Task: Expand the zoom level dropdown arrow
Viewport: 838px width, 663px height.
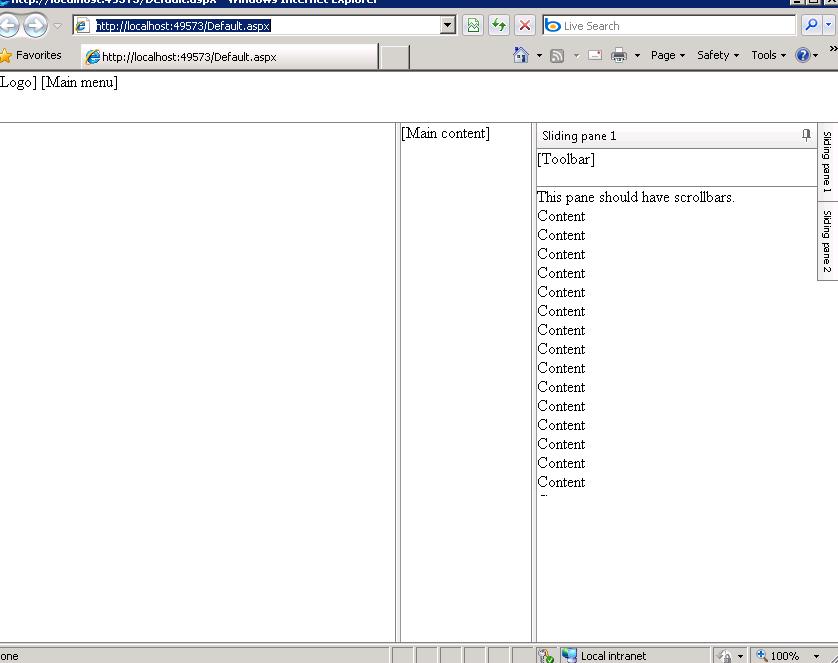Action: pyautogui.click(x=816, y=656)
